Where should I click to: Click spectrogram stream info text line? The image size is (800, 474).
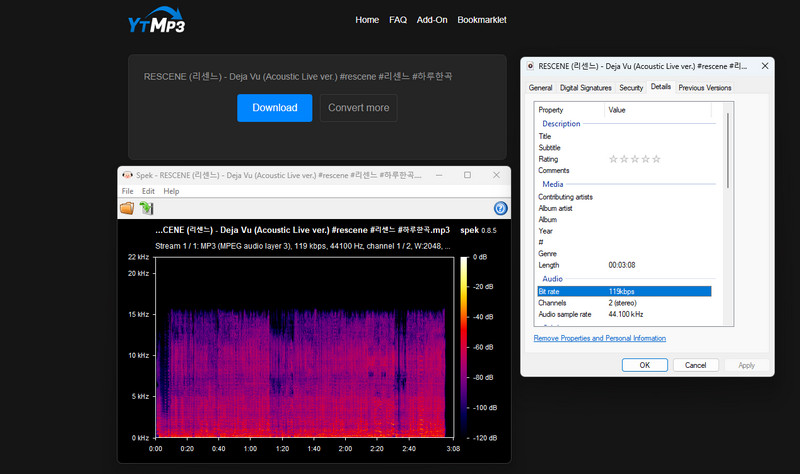[303, 246]
